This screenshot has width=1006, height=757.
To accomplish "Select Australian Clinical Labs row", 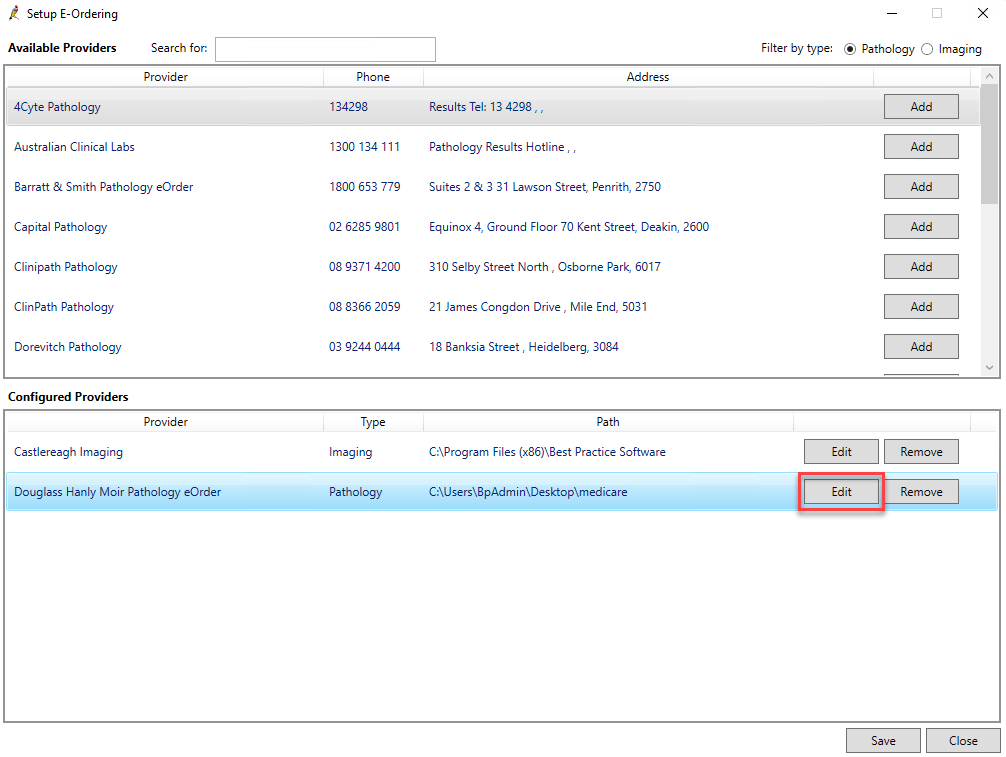I will pyautogui.click(x=493, y=146).
